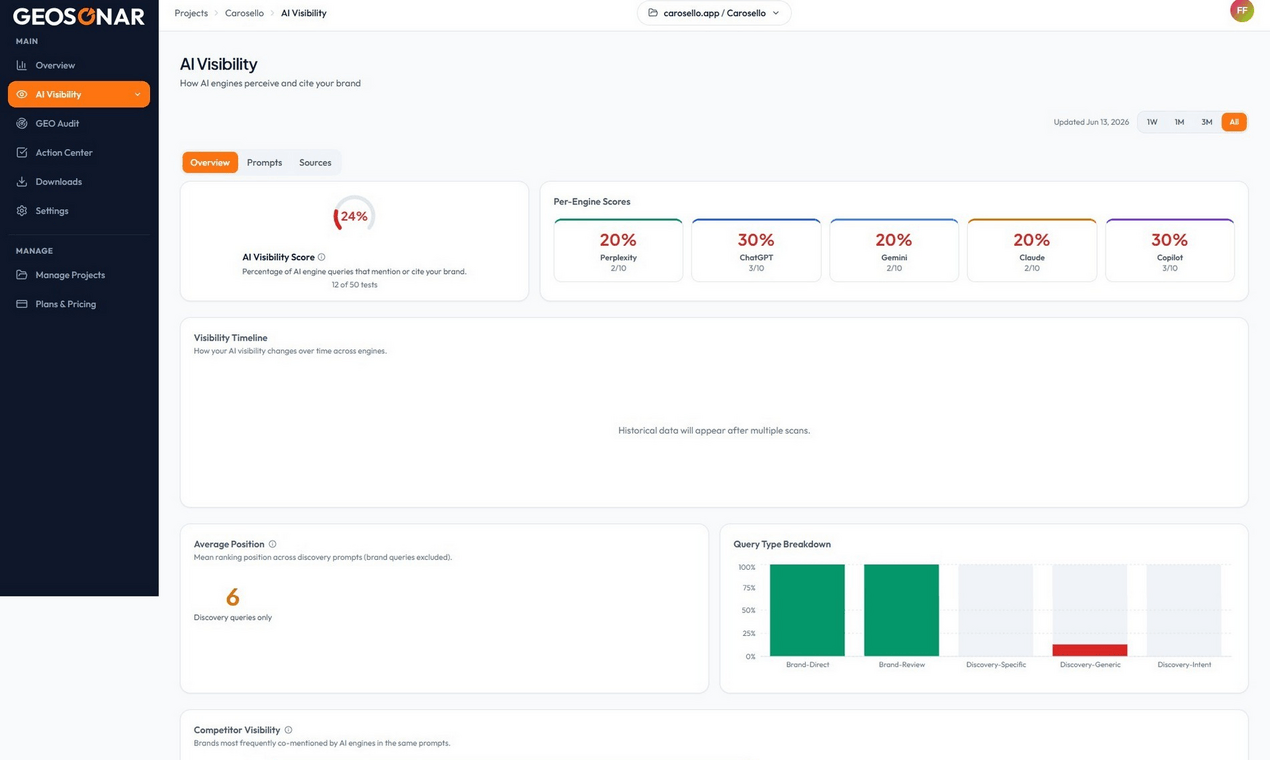
Task: Click the Plans & Pricing card icon
Action: click(22, 304)
